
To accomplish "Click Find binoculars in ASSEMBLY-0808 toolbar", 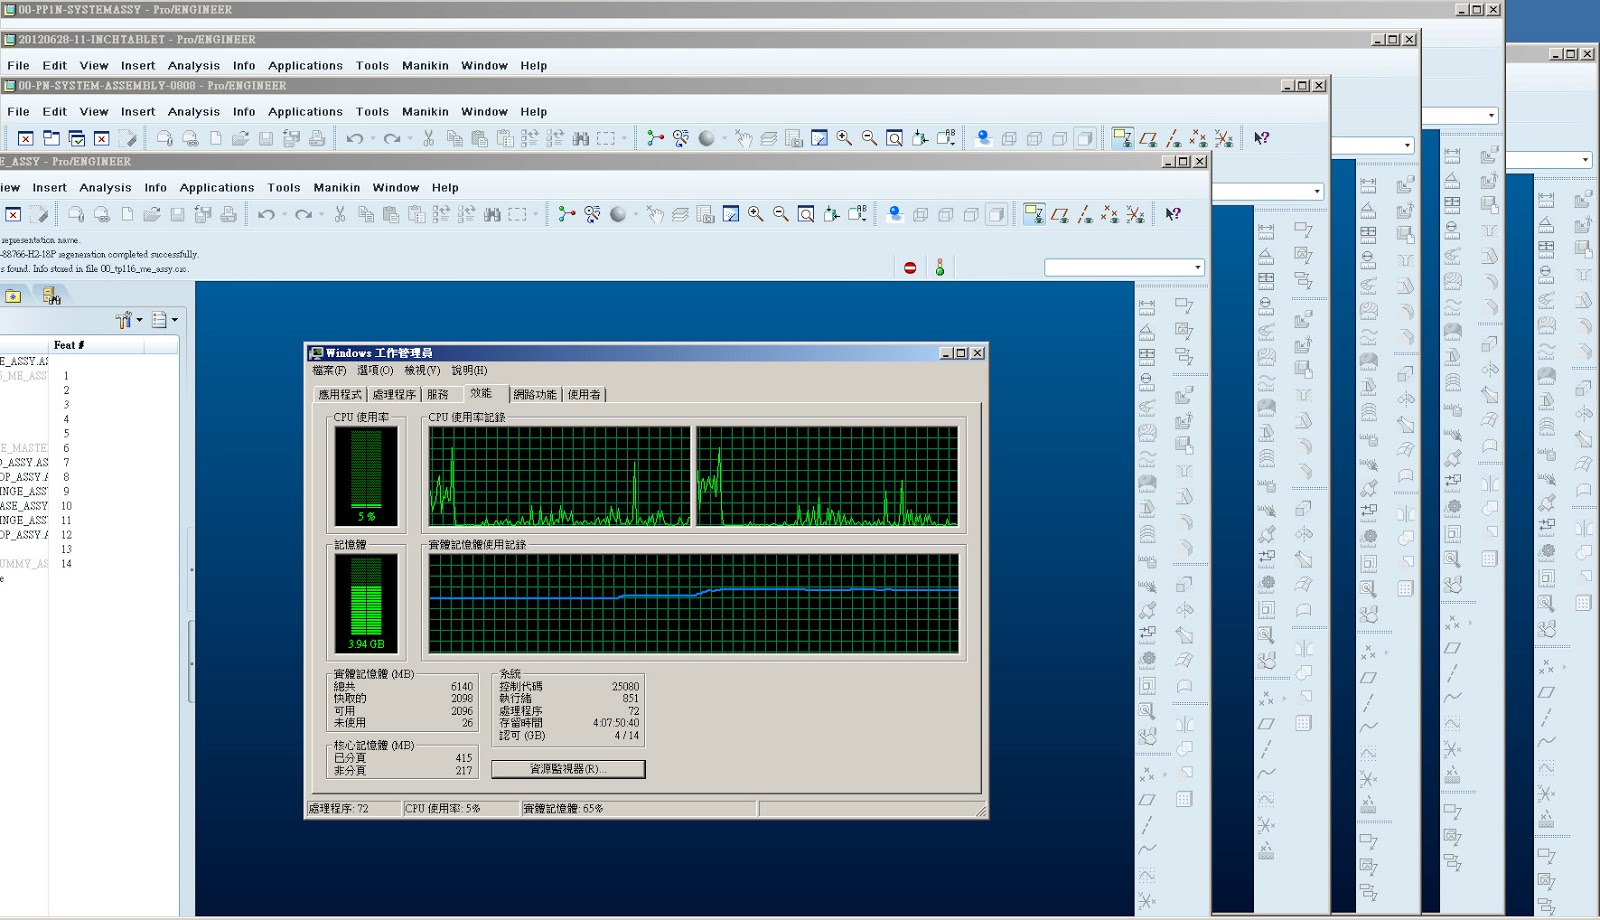I will coord(580,138).
